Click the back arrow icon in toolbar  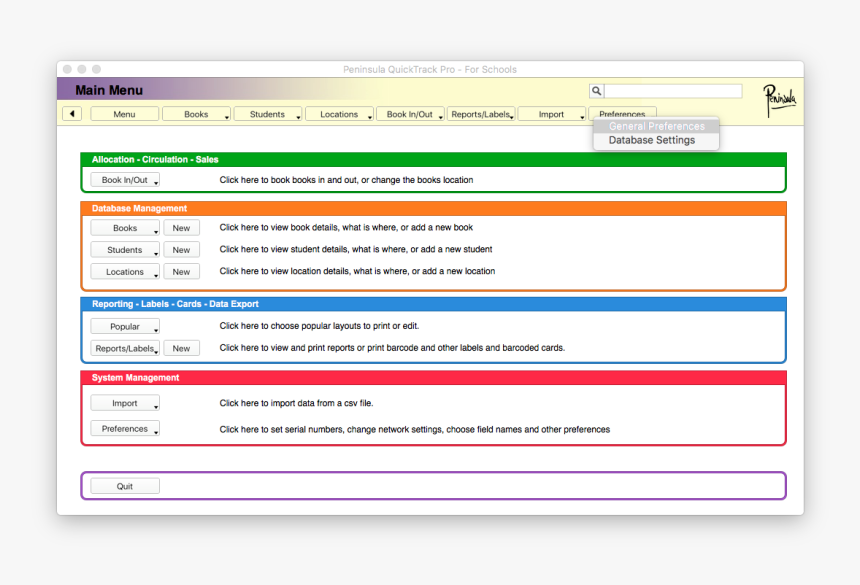pyautogui.click(x=72, y=113)
